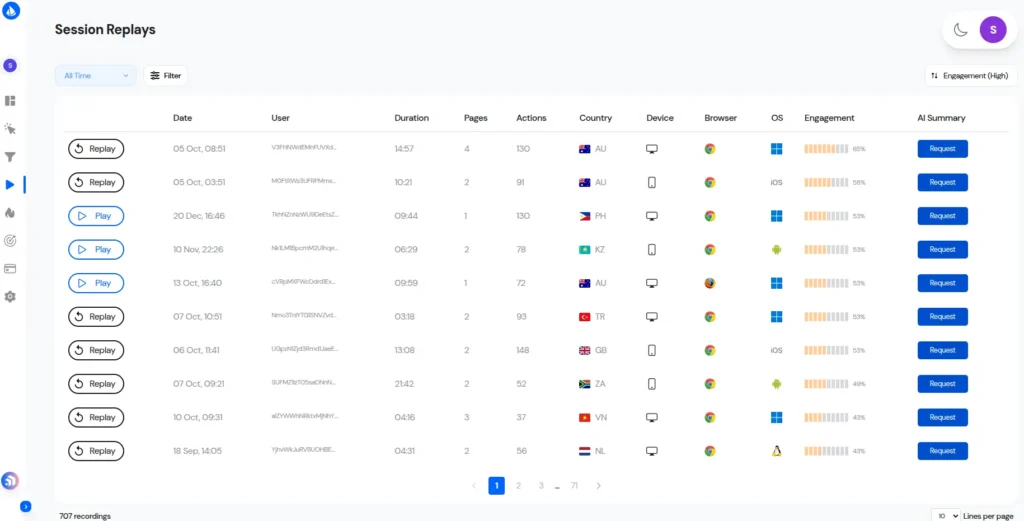The height and width of the screenshot is (521, 1024).
Task: Play the 13 Oct, 16:40 session
Action: (96, 283)
